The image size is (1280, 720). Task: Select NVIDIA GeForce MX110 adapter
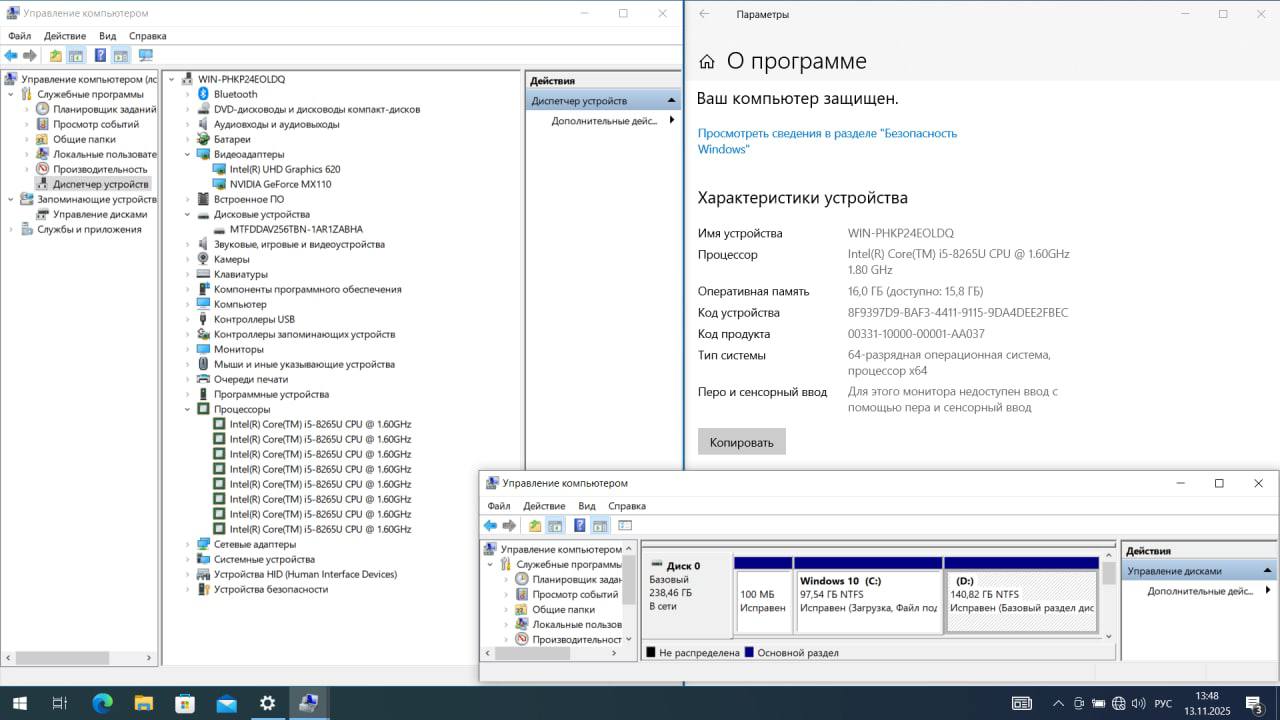[x=280, y=184]
